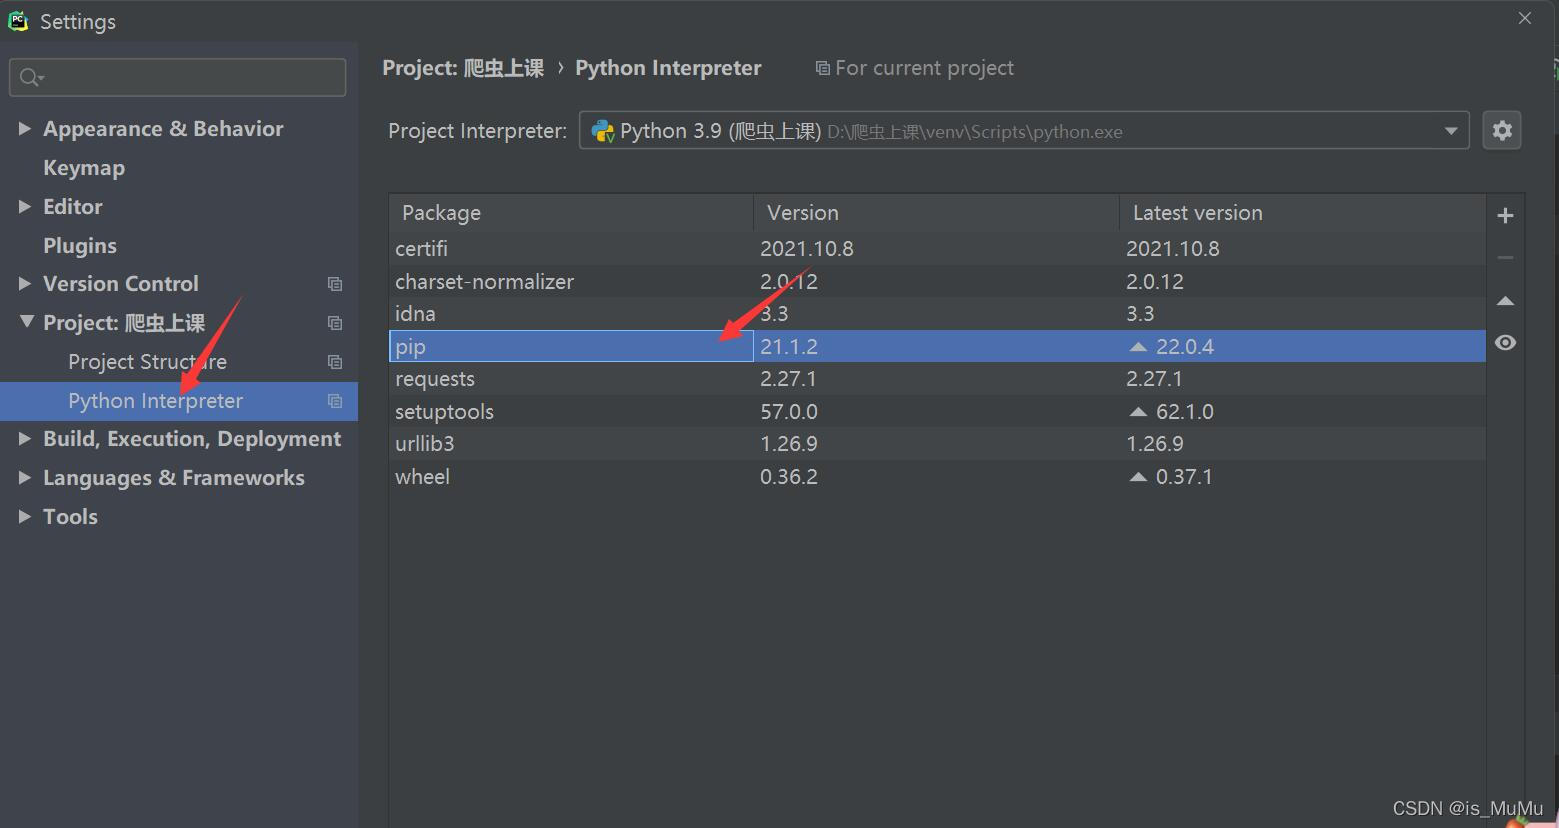This screenshot has width=1559, height=828.
Task: Select the requests package row
Action: pyautogui.click(x=937, y=379)
